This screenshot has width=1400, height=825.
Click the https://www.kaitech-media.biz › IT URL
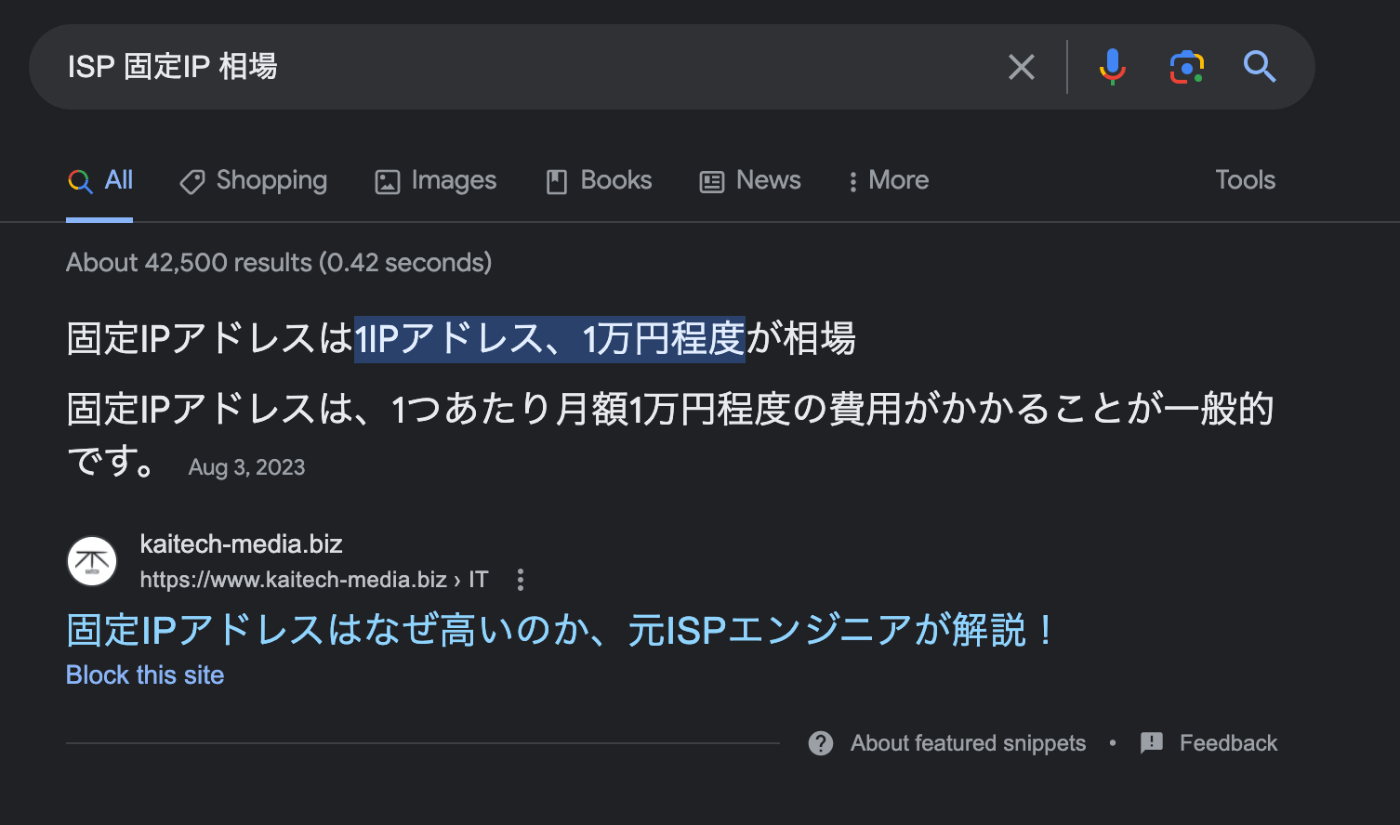pyautogui.click(x=314, y=580)
